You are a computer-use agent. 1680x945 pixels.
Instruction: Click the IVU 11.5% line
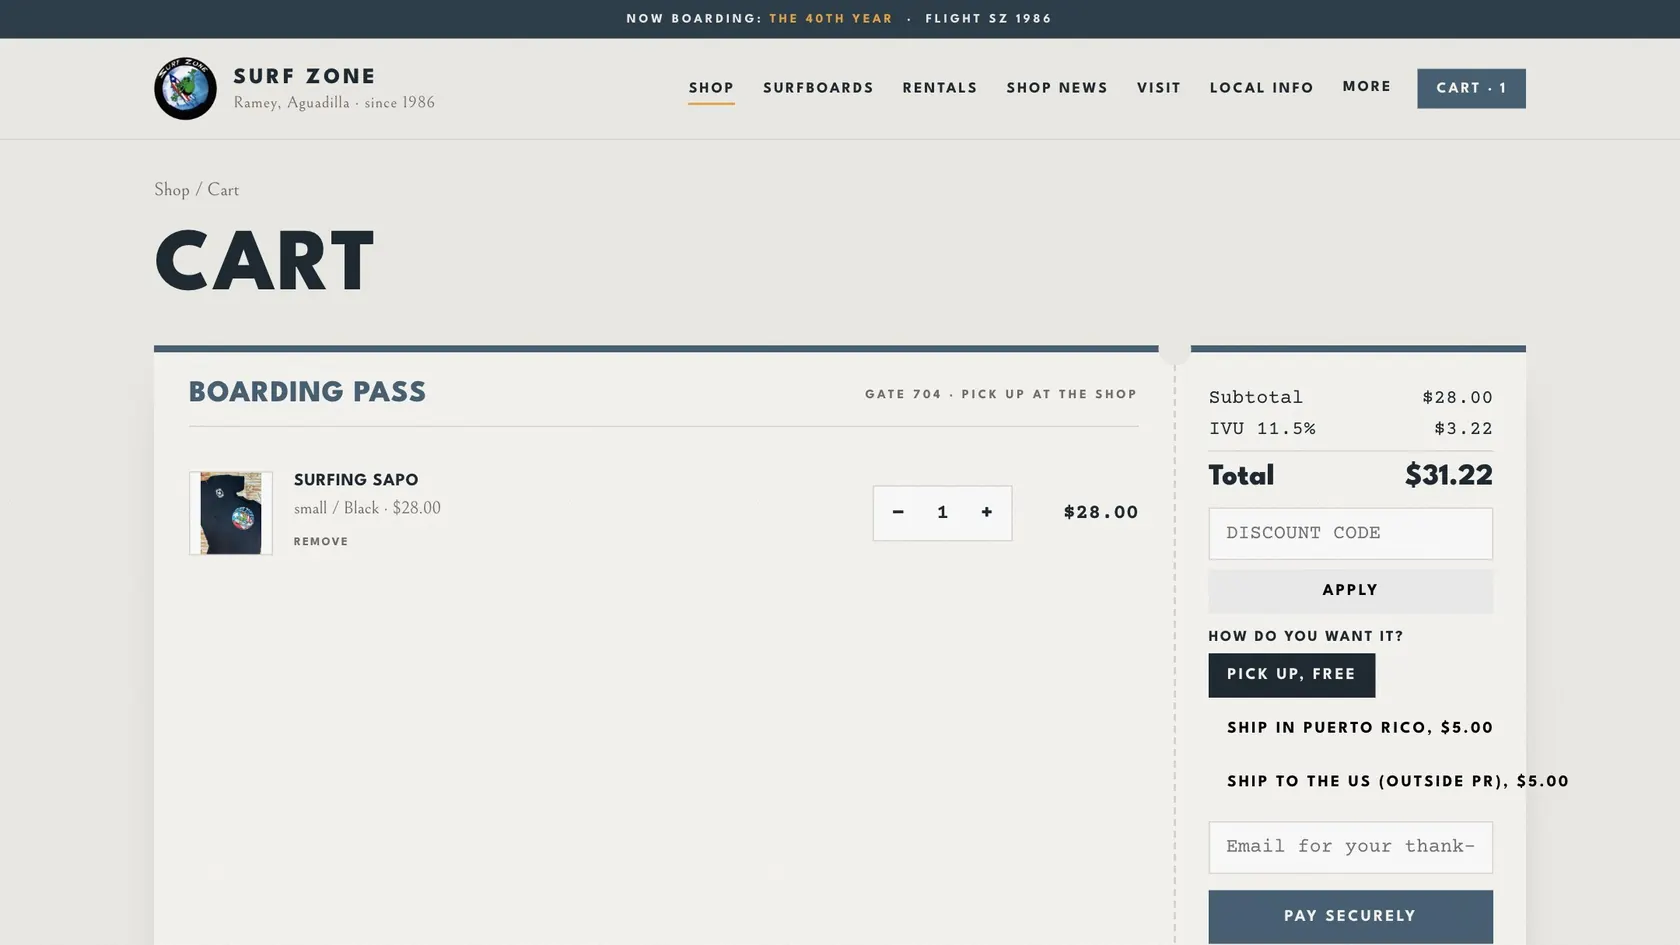tap(1350, 429)
